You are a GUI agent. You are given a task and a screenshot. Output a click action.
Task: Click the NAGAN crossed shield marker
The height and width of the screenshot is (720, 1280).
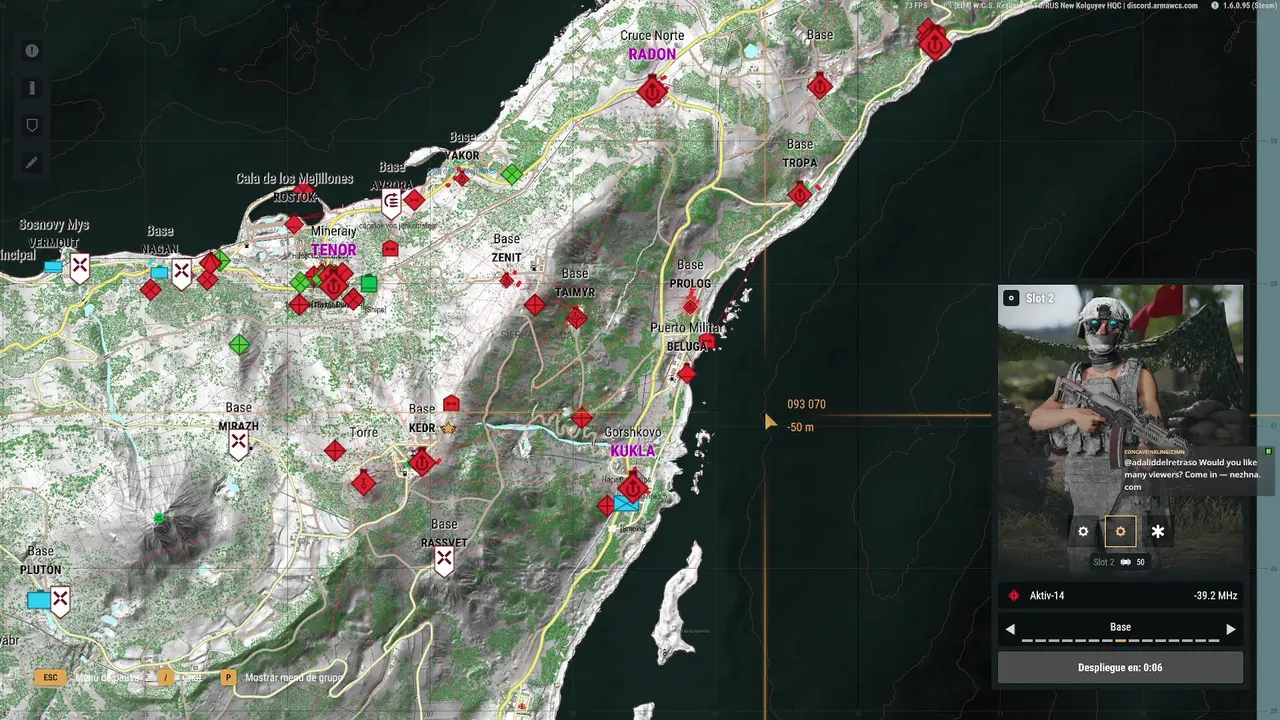181,273
